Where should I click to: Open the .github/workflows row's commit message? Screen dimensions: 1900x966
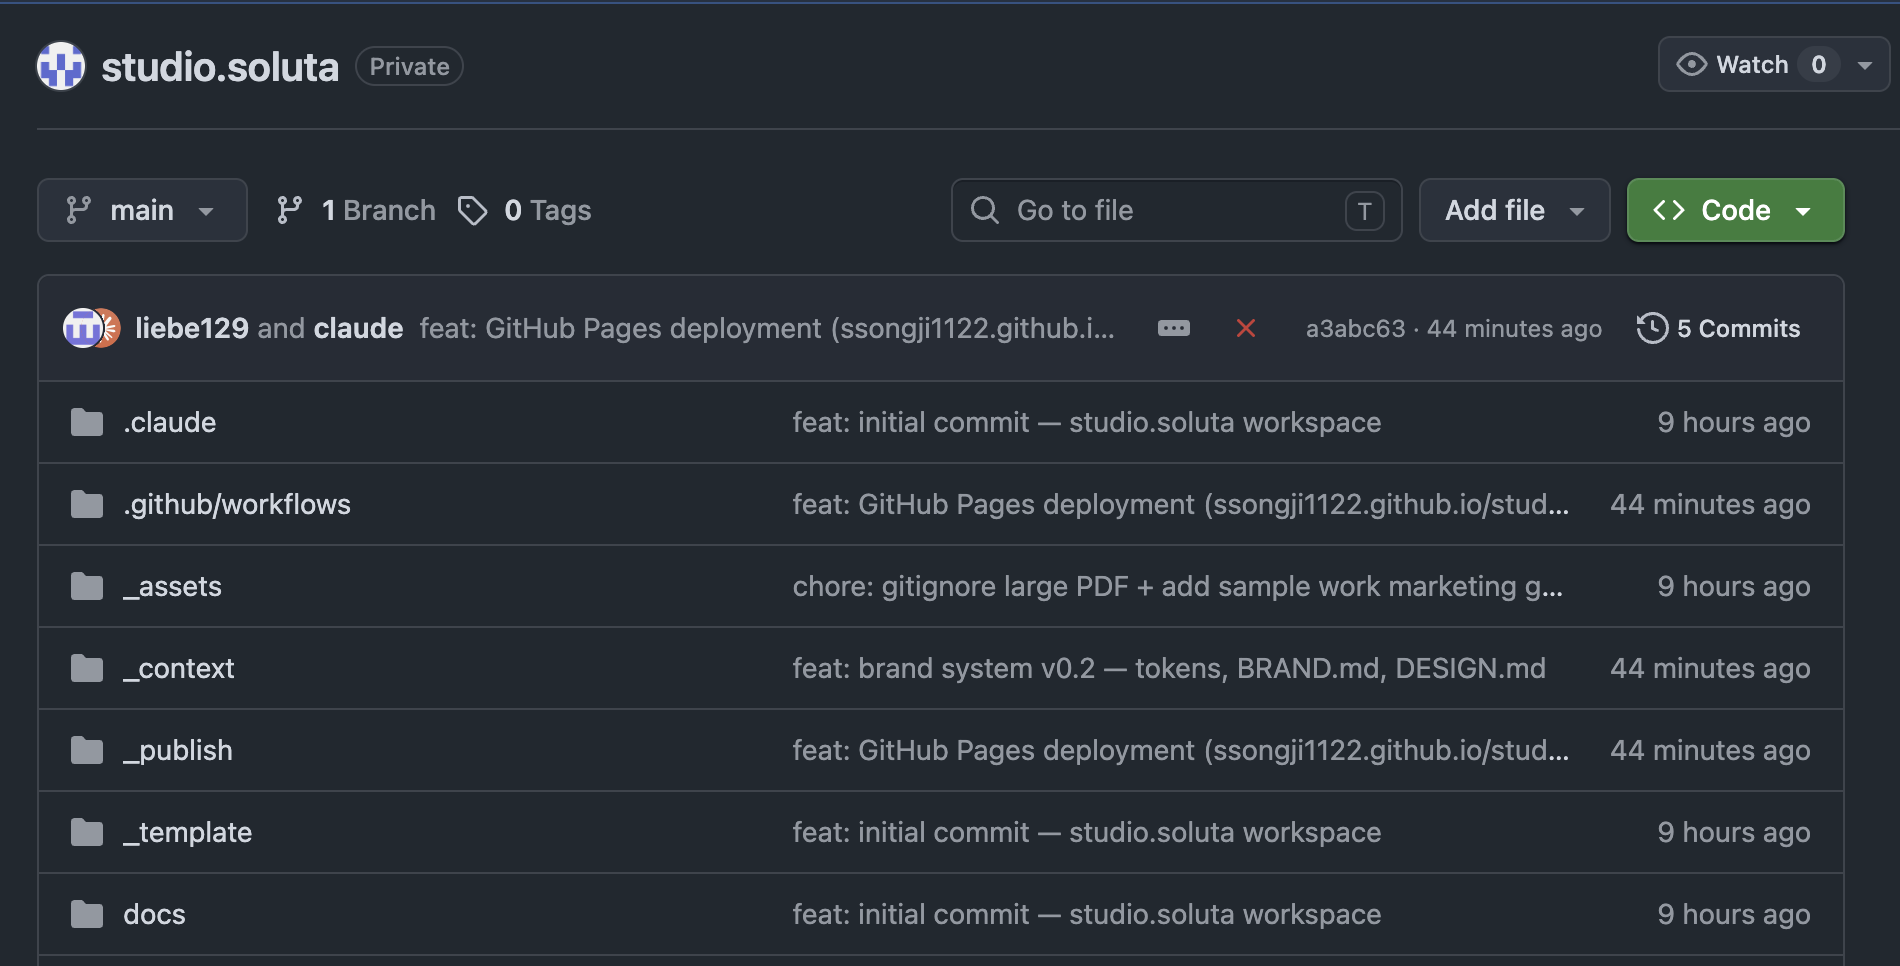(1181, 504)
